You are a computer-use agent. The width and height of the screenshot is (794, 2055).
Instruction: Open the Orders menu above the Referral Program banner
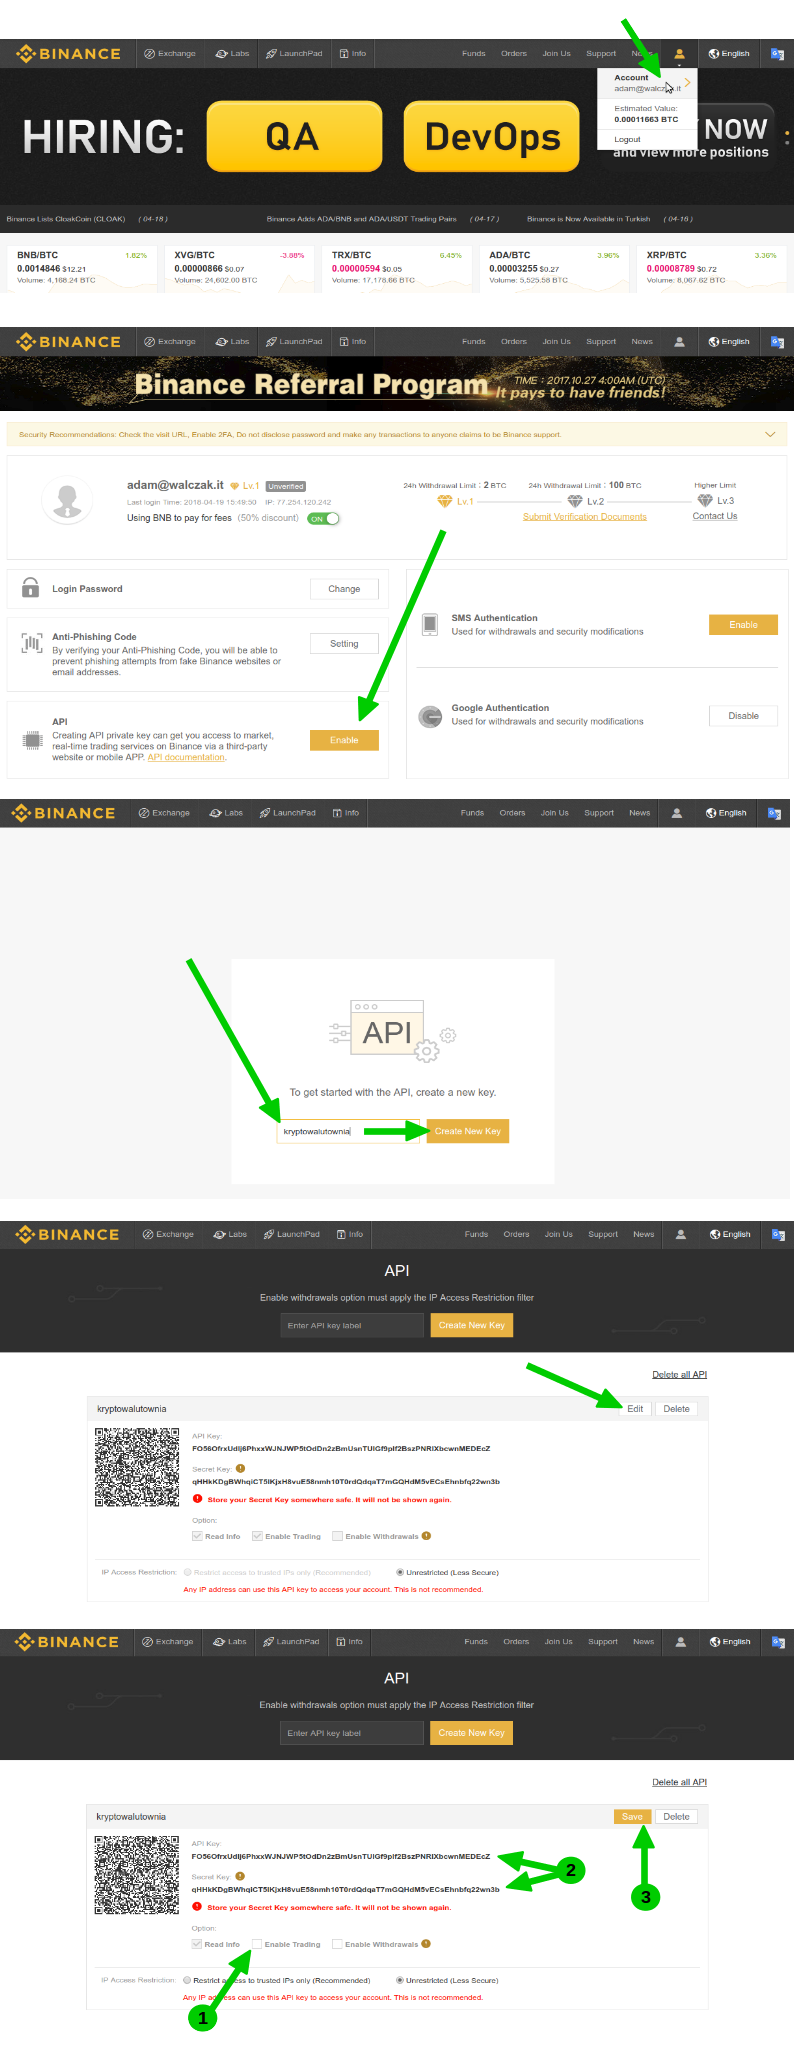tap(514, 342)
